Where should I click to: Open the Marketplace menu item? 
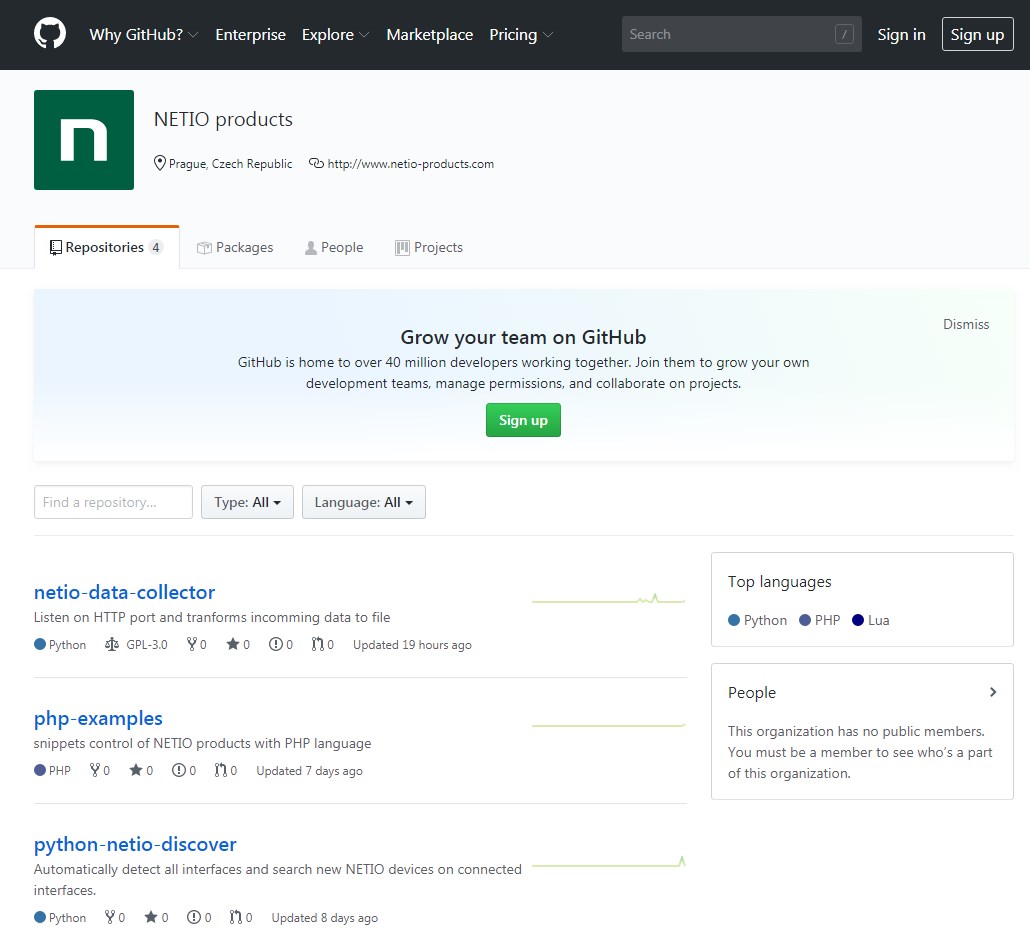pyautogui.click(x=430, y=34)
